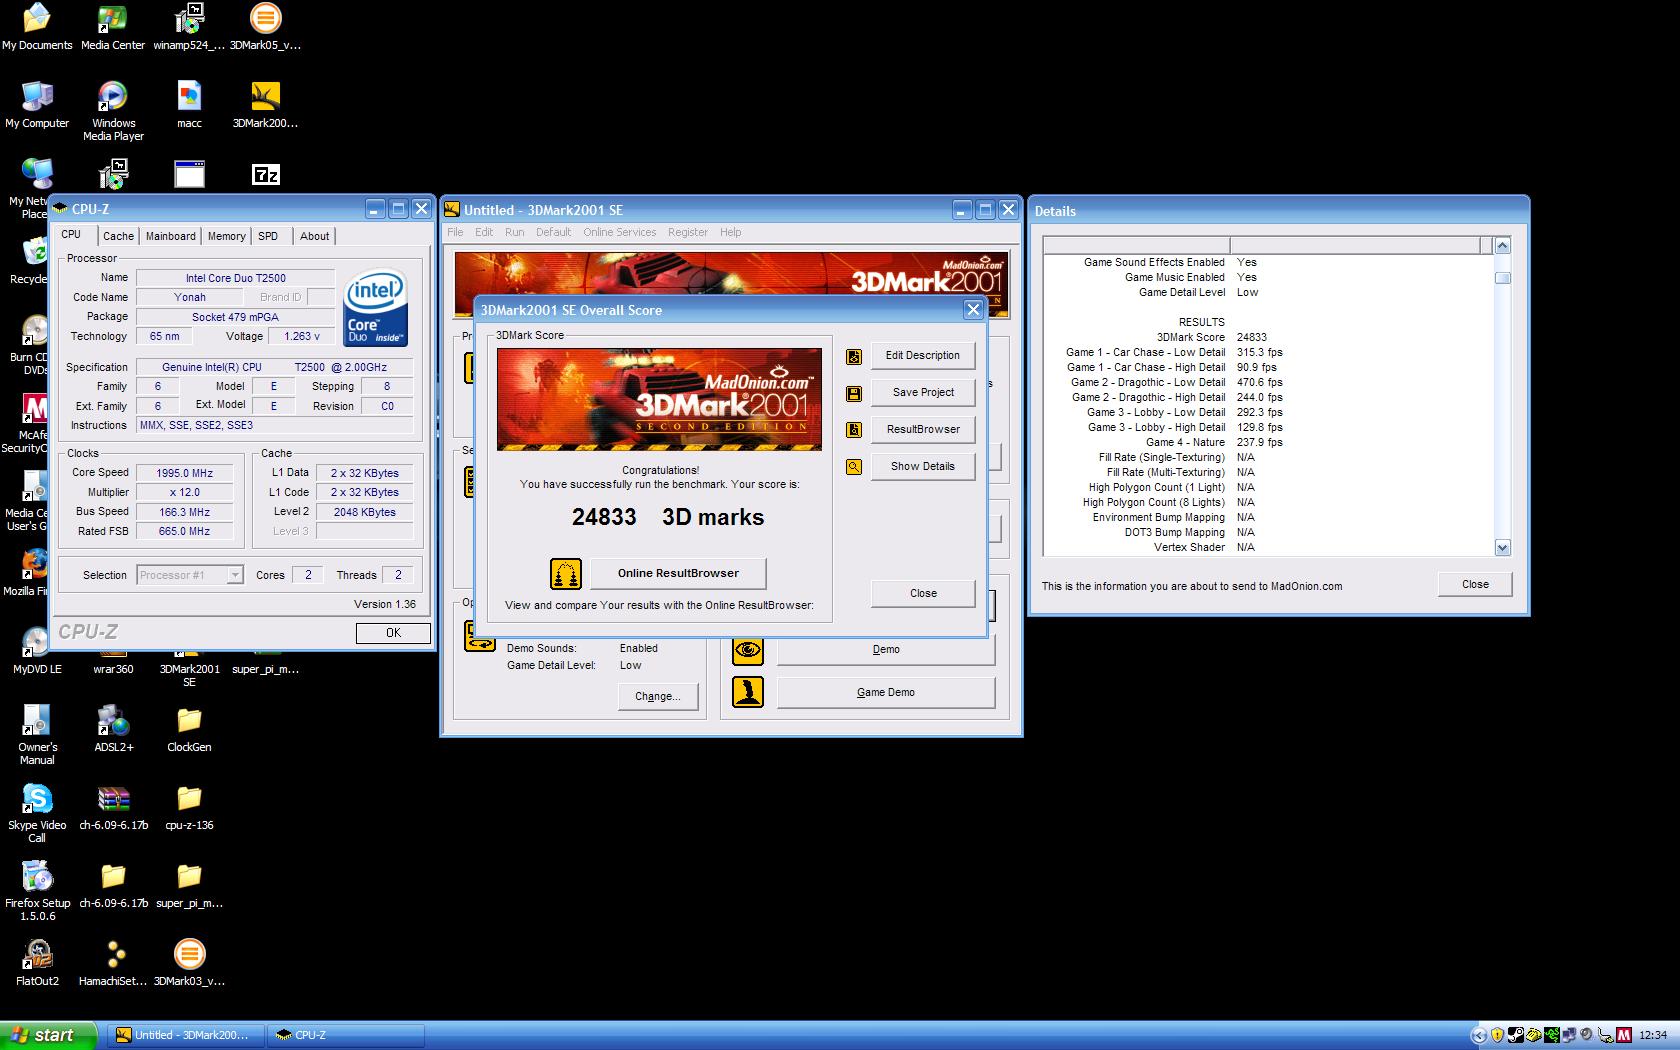1680x1050 pixels.
Task: Open Online Services menu in 3DMark2001
Action: pyautogui.click(x=620, y=232)
